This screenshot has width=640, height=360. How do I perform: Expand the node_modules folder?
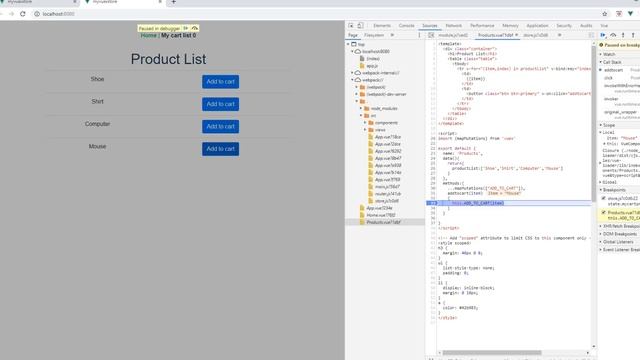pos(361,108)
